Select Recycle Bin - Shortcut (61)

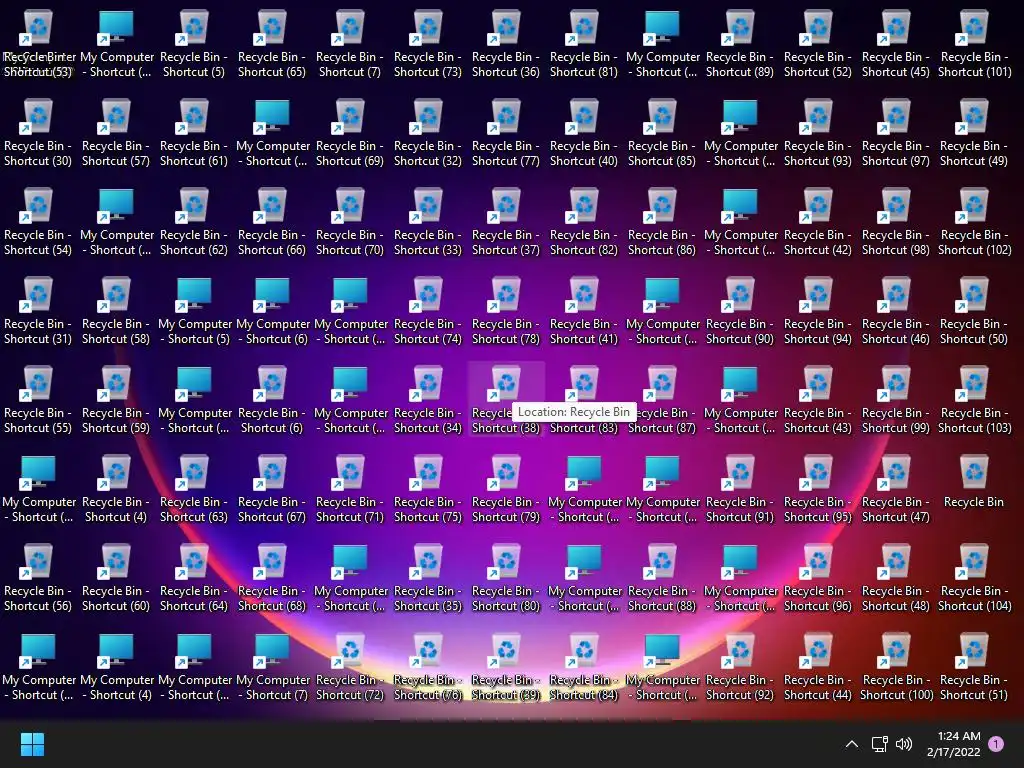pos(194,133)
